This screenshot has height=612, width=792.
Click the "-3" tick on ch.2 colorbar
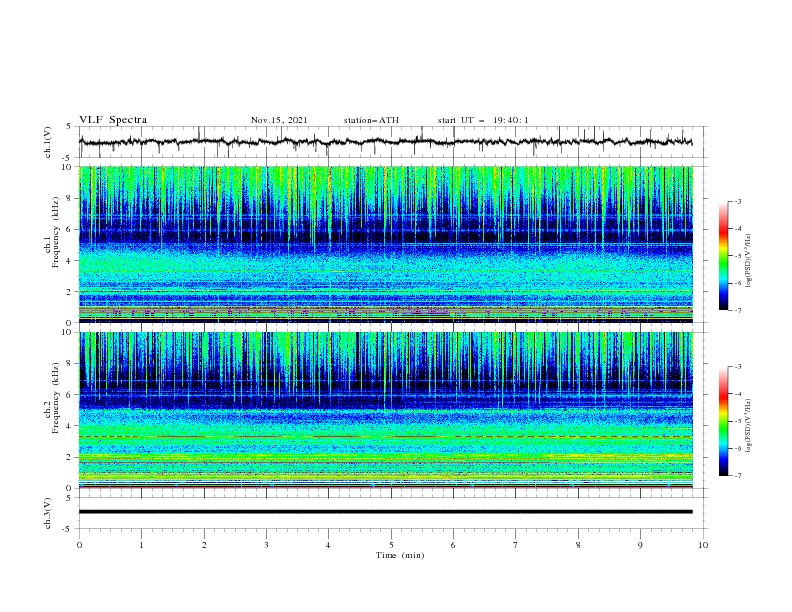(737, 367)
